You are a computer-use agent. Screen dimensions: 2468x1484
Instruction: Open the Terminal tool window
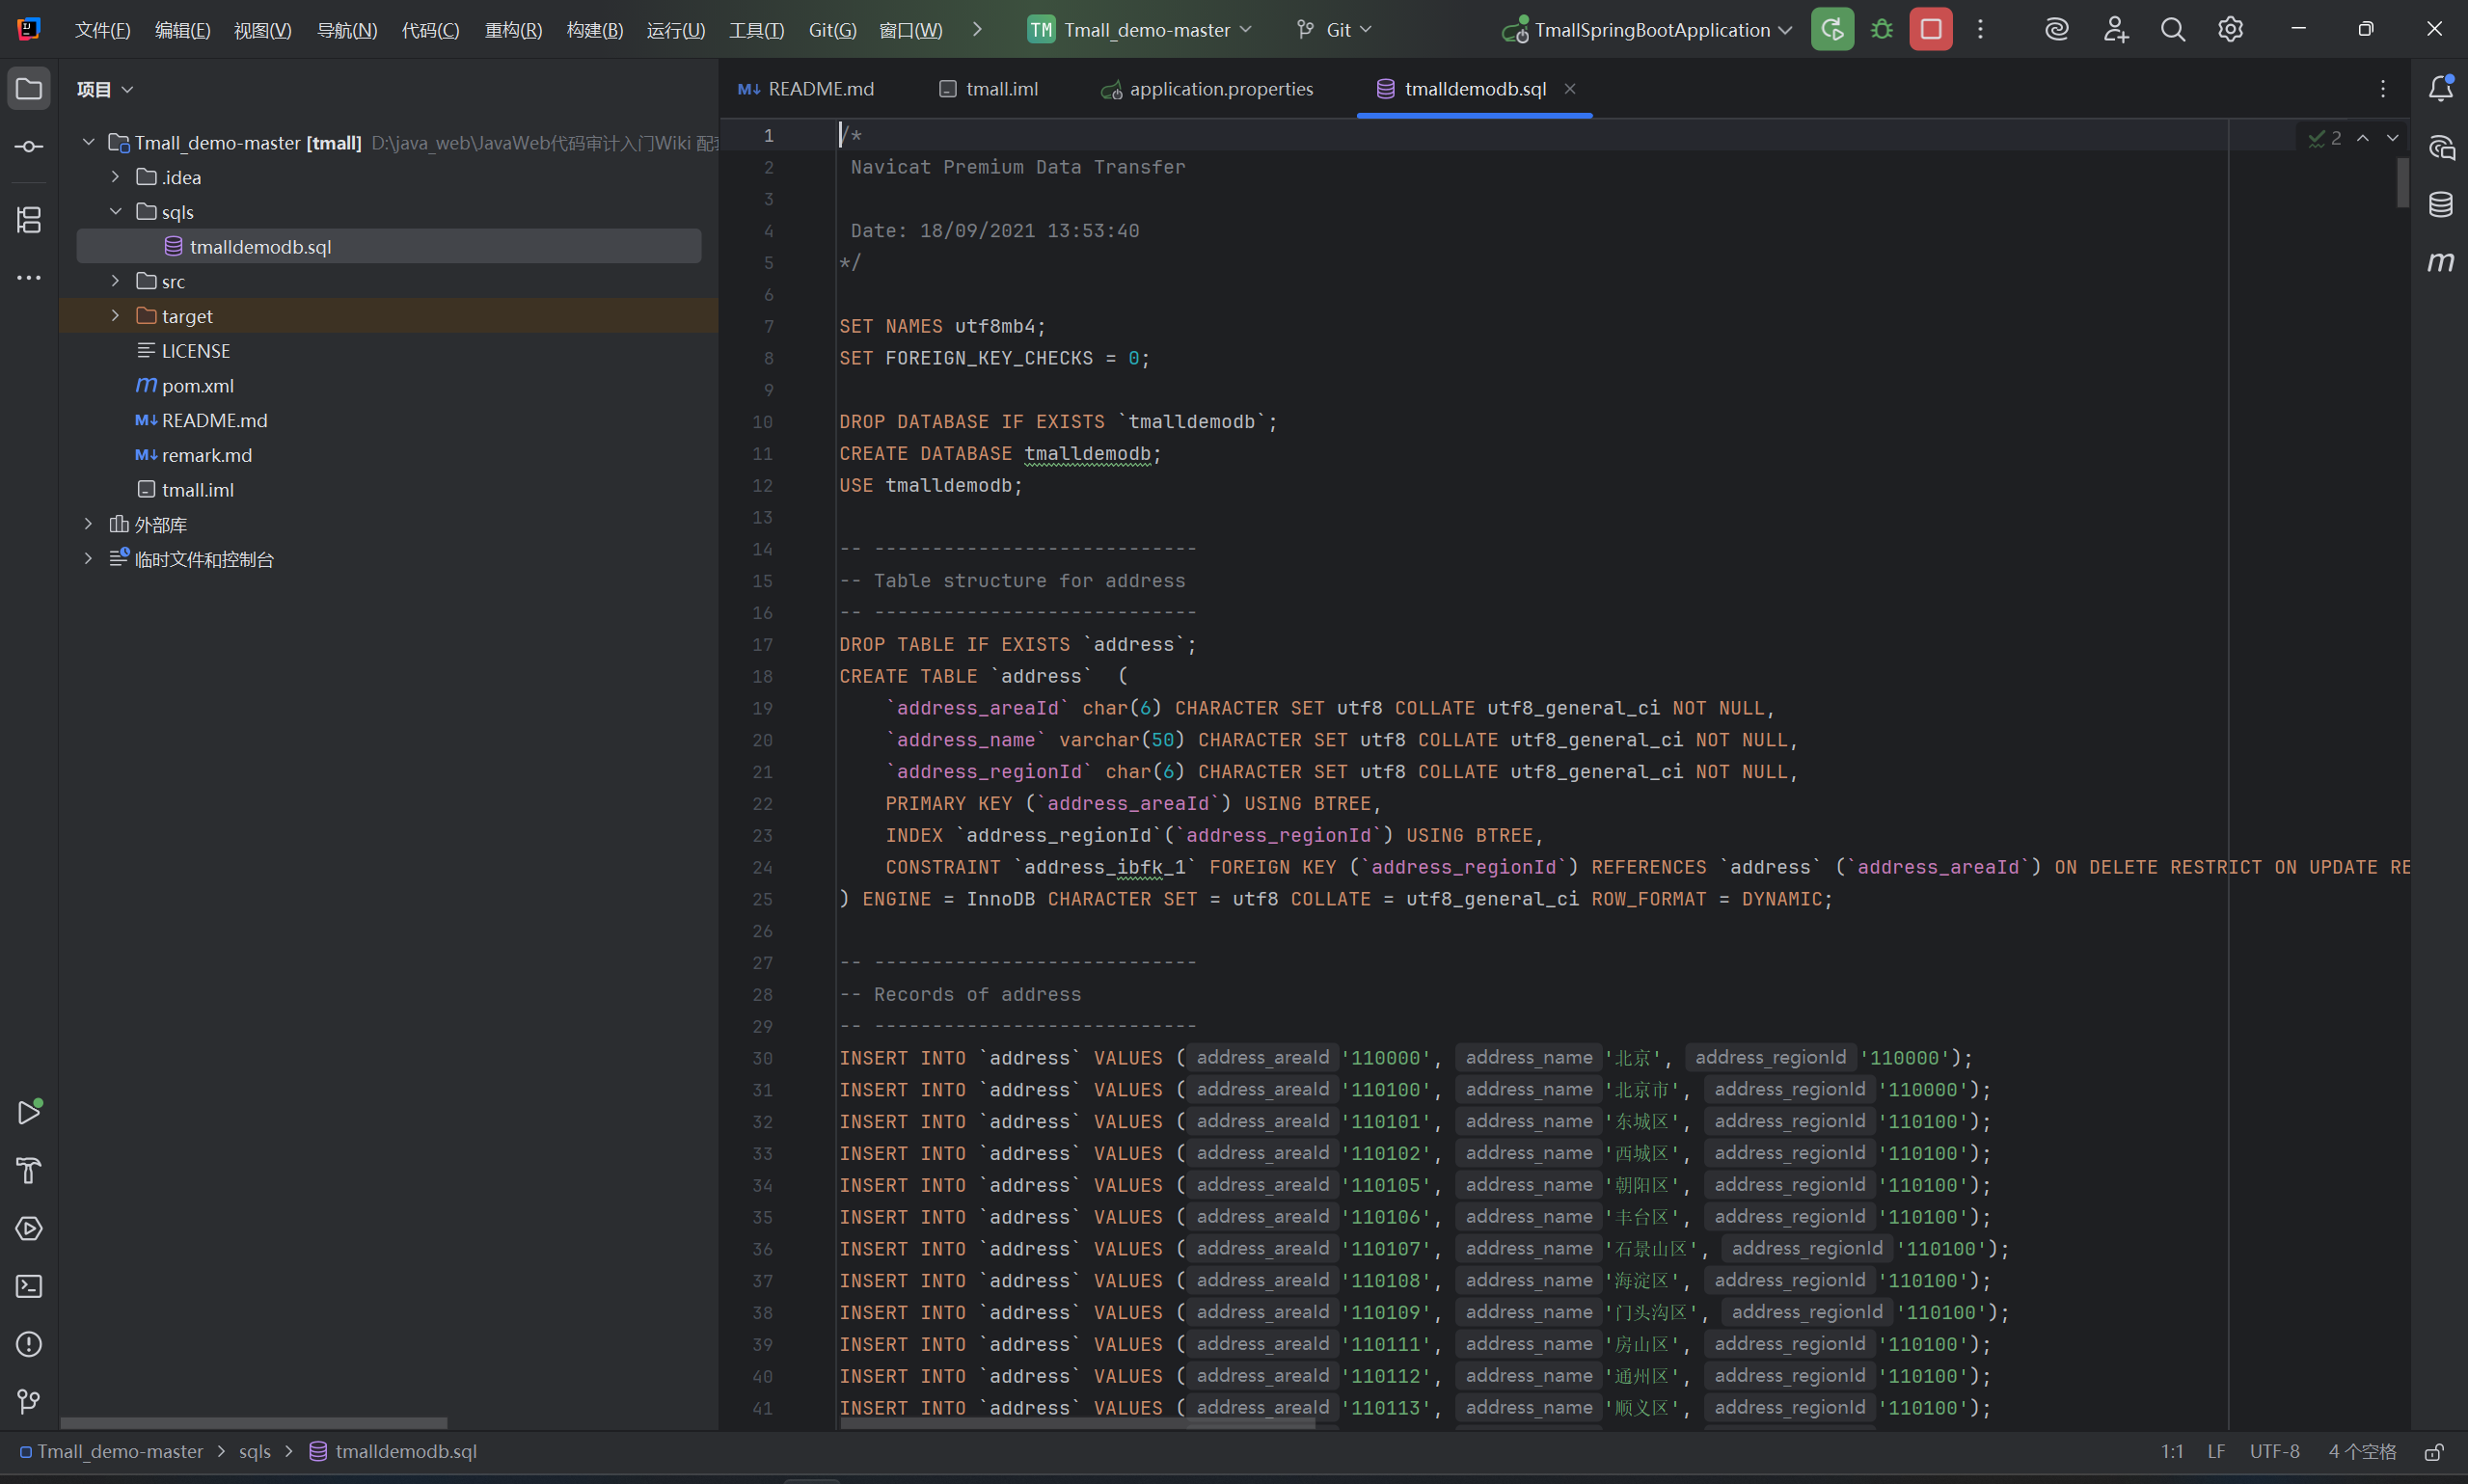click(x=28, y=1286)
